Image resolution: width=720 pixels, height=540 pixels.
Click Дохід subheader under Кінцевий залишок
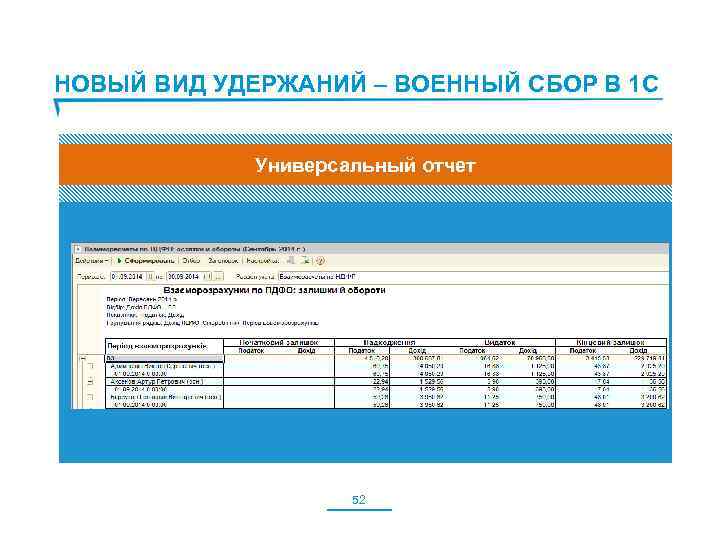(638, 350)
